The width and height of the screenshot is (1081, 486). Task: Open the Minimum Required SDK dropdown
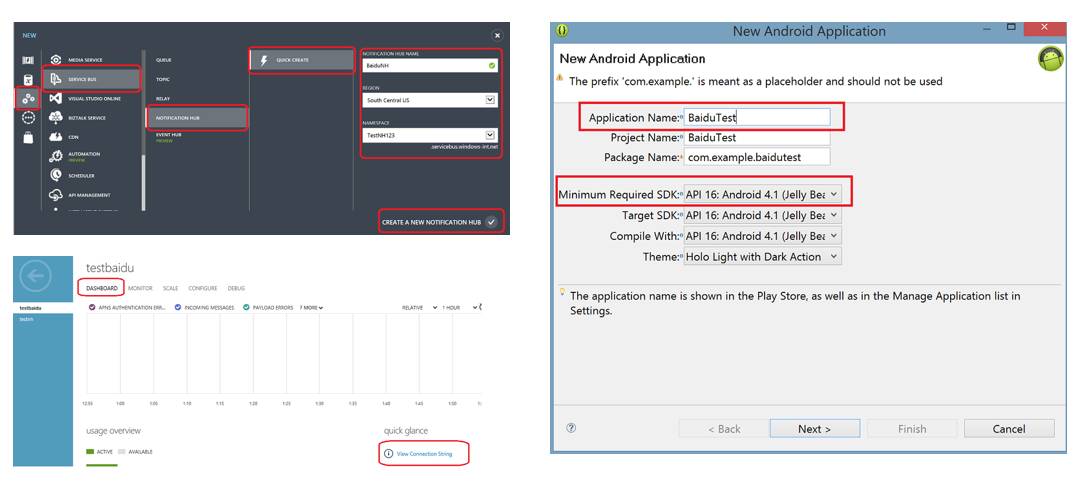coord(762,194)
